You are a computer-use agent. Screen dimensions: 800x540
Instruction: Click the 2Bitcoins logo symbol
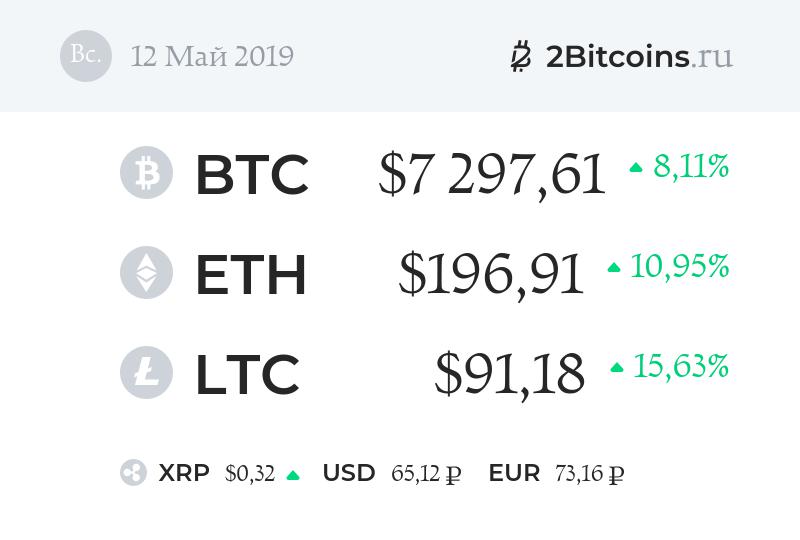[521, 57]
